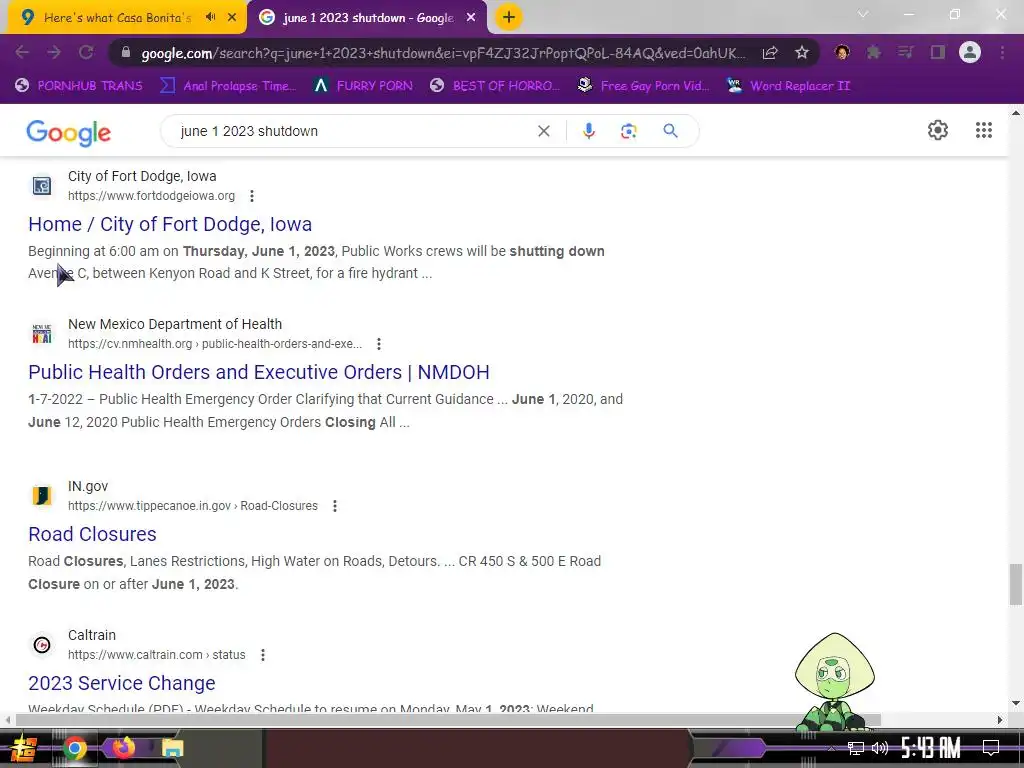Open Google quick settings gear
Viewport: 1024px width, 768px height.
point(938,130)
